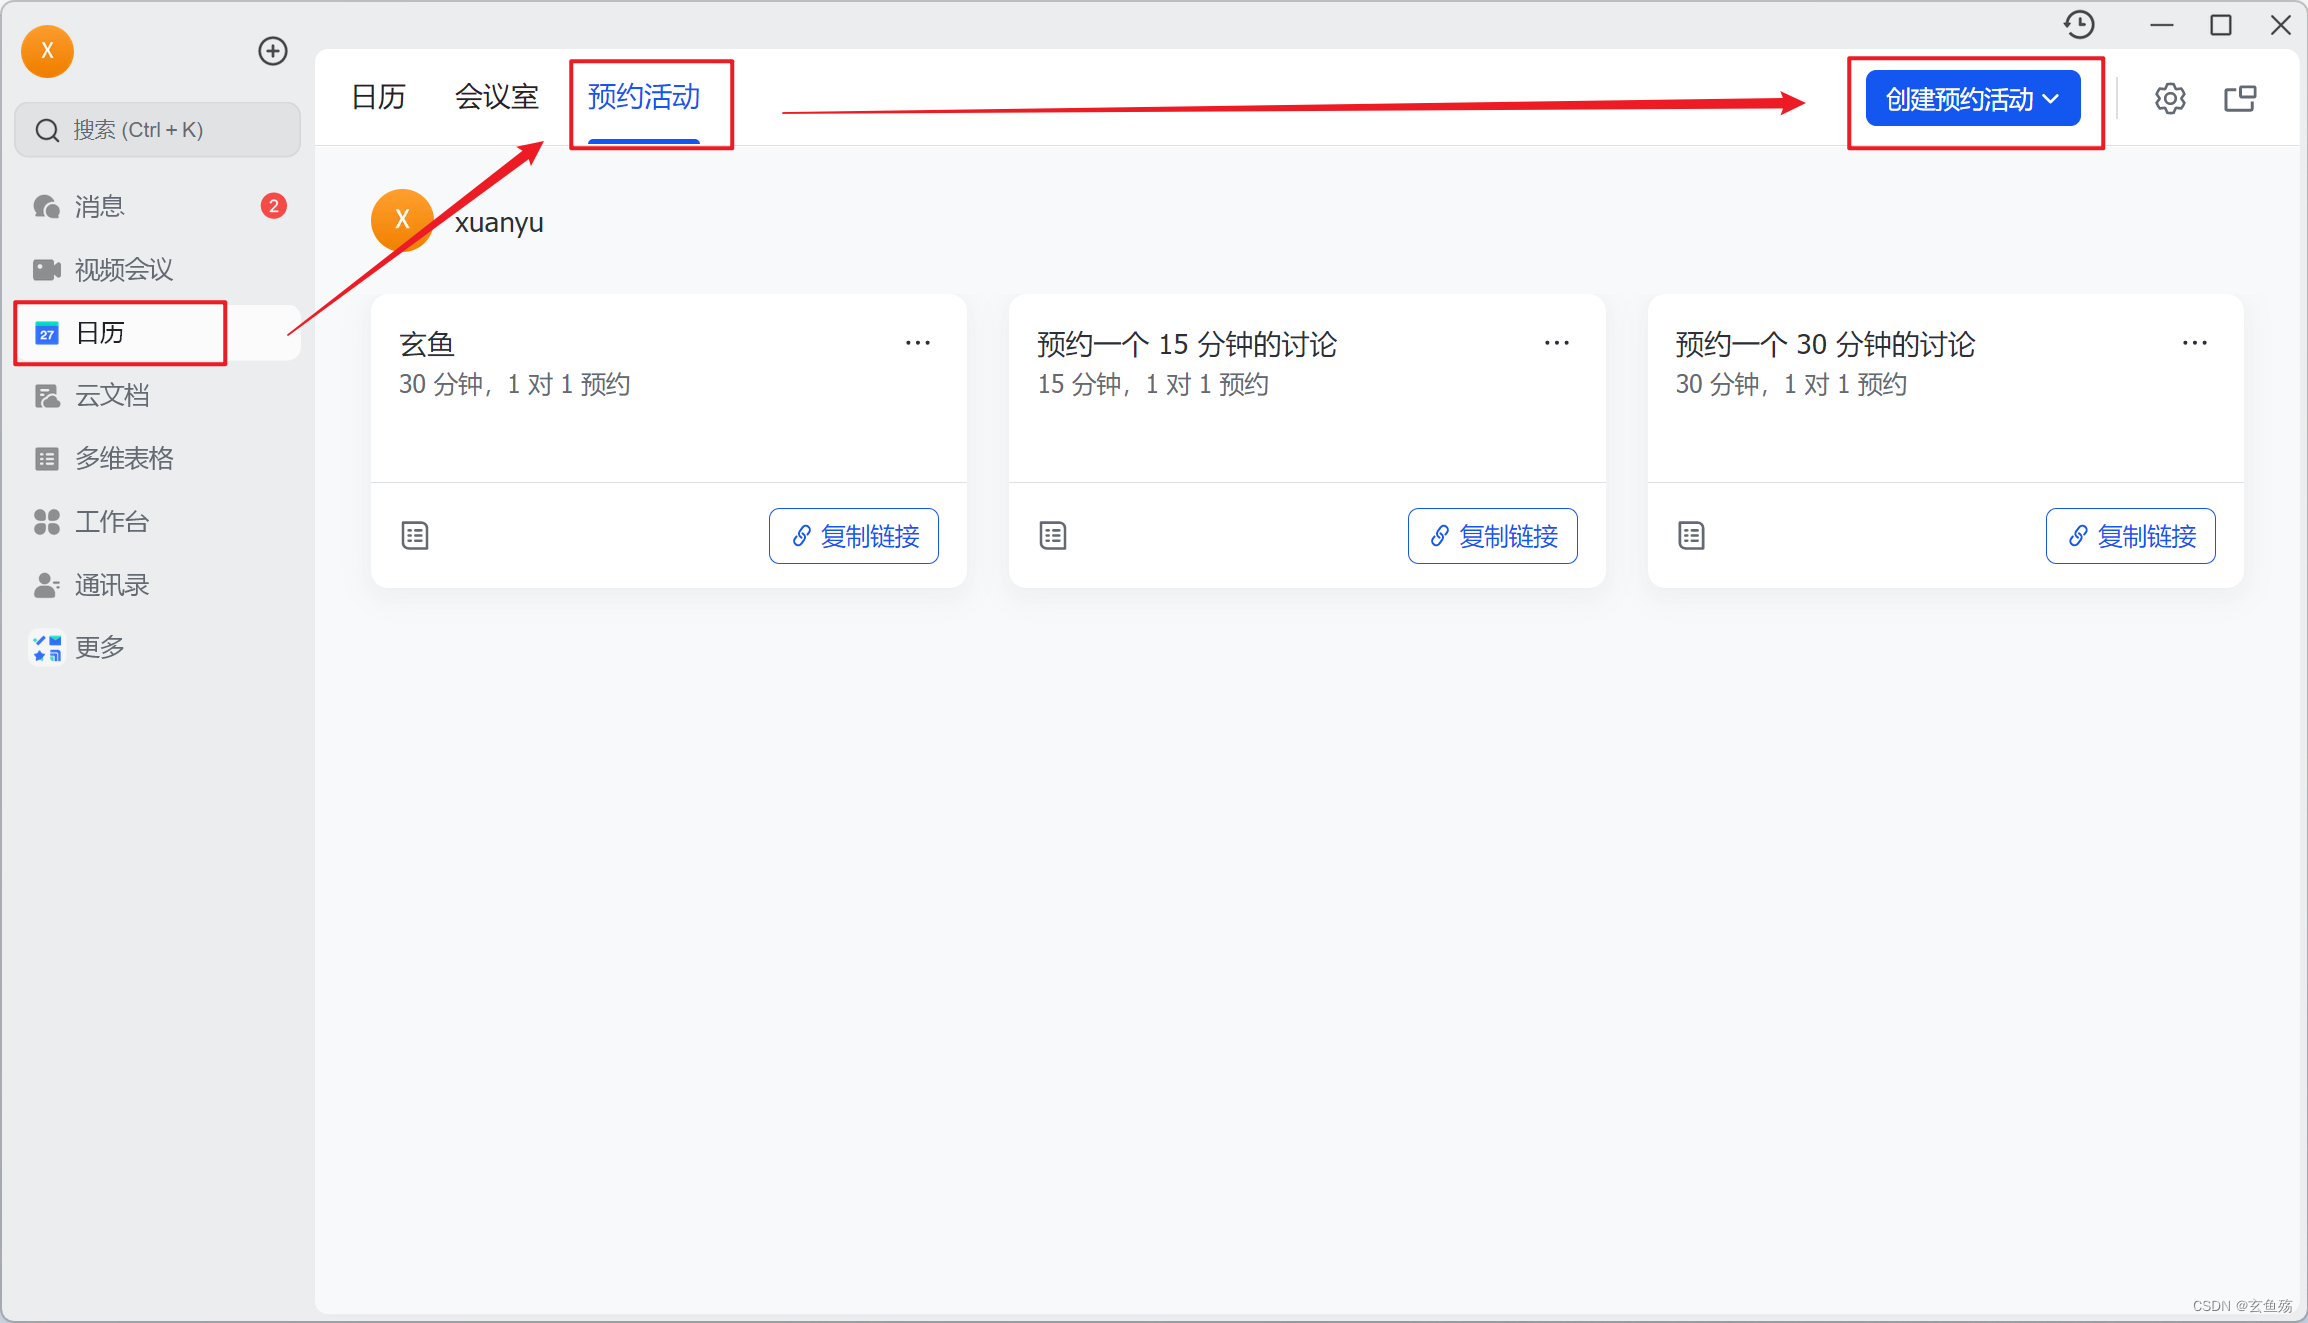Open calendar settings gear icon
The width and height of the screenshot is (2308, 1323).
pos(2169,99)
